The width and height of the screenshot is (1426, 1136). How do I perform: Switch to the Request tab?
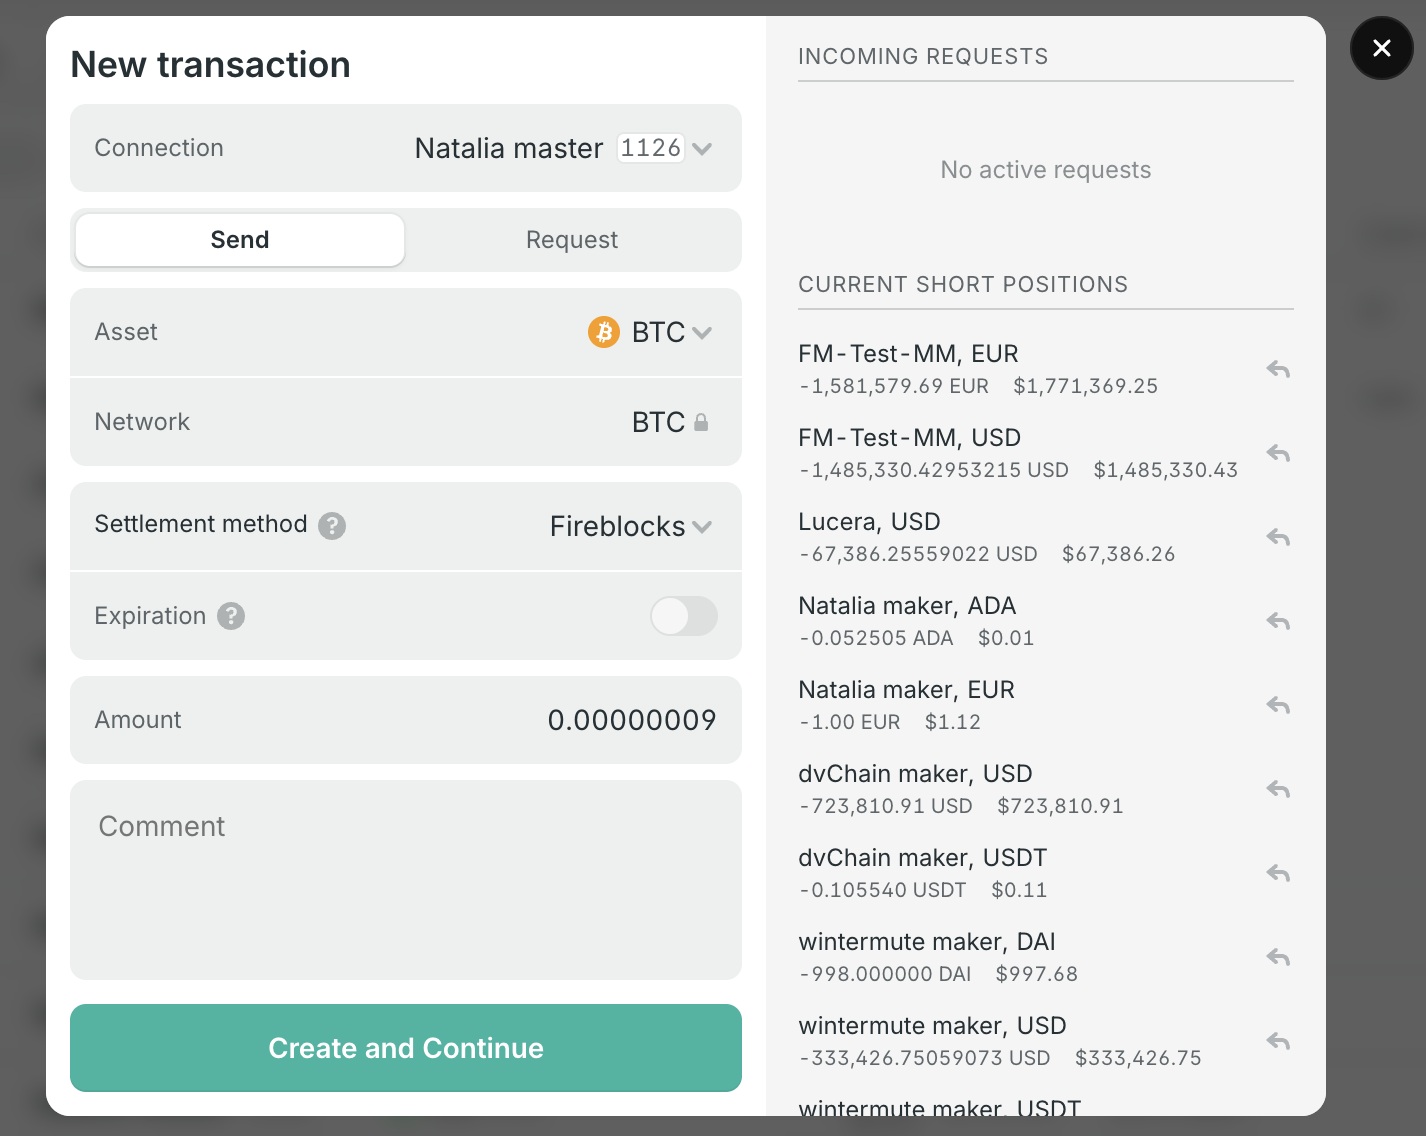pyautogui.click(x=572, y=240)
